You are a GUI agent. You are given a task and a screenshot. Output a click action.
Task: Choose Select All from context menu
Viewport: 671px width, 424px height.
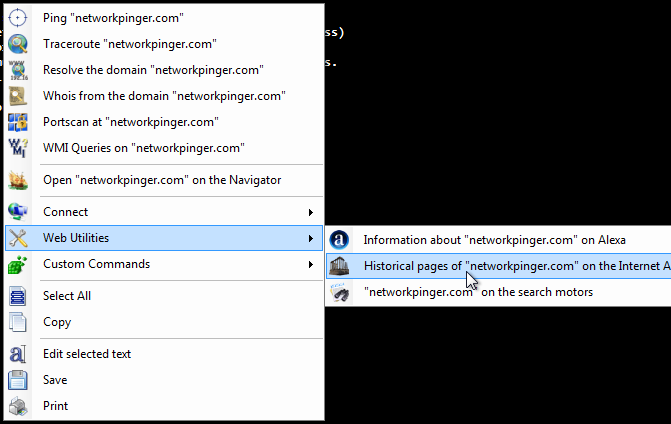click(x=164, y=296)
